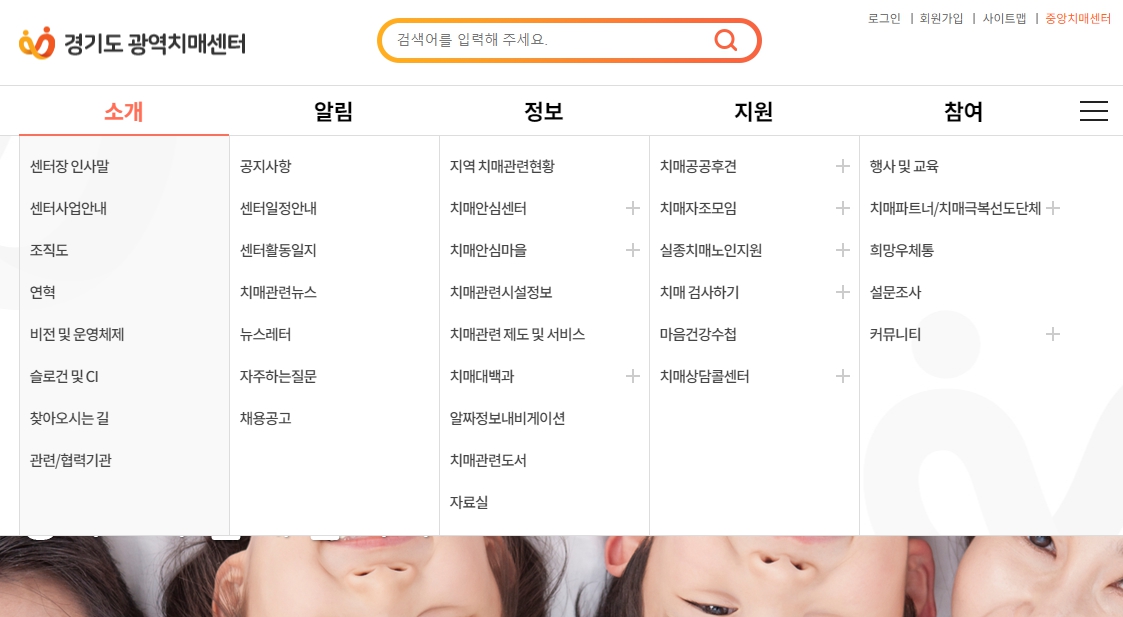The height and width of the screenshot is (617, 1123).
Task: Click inside the search input field
Action: click(x=540, y=40)
